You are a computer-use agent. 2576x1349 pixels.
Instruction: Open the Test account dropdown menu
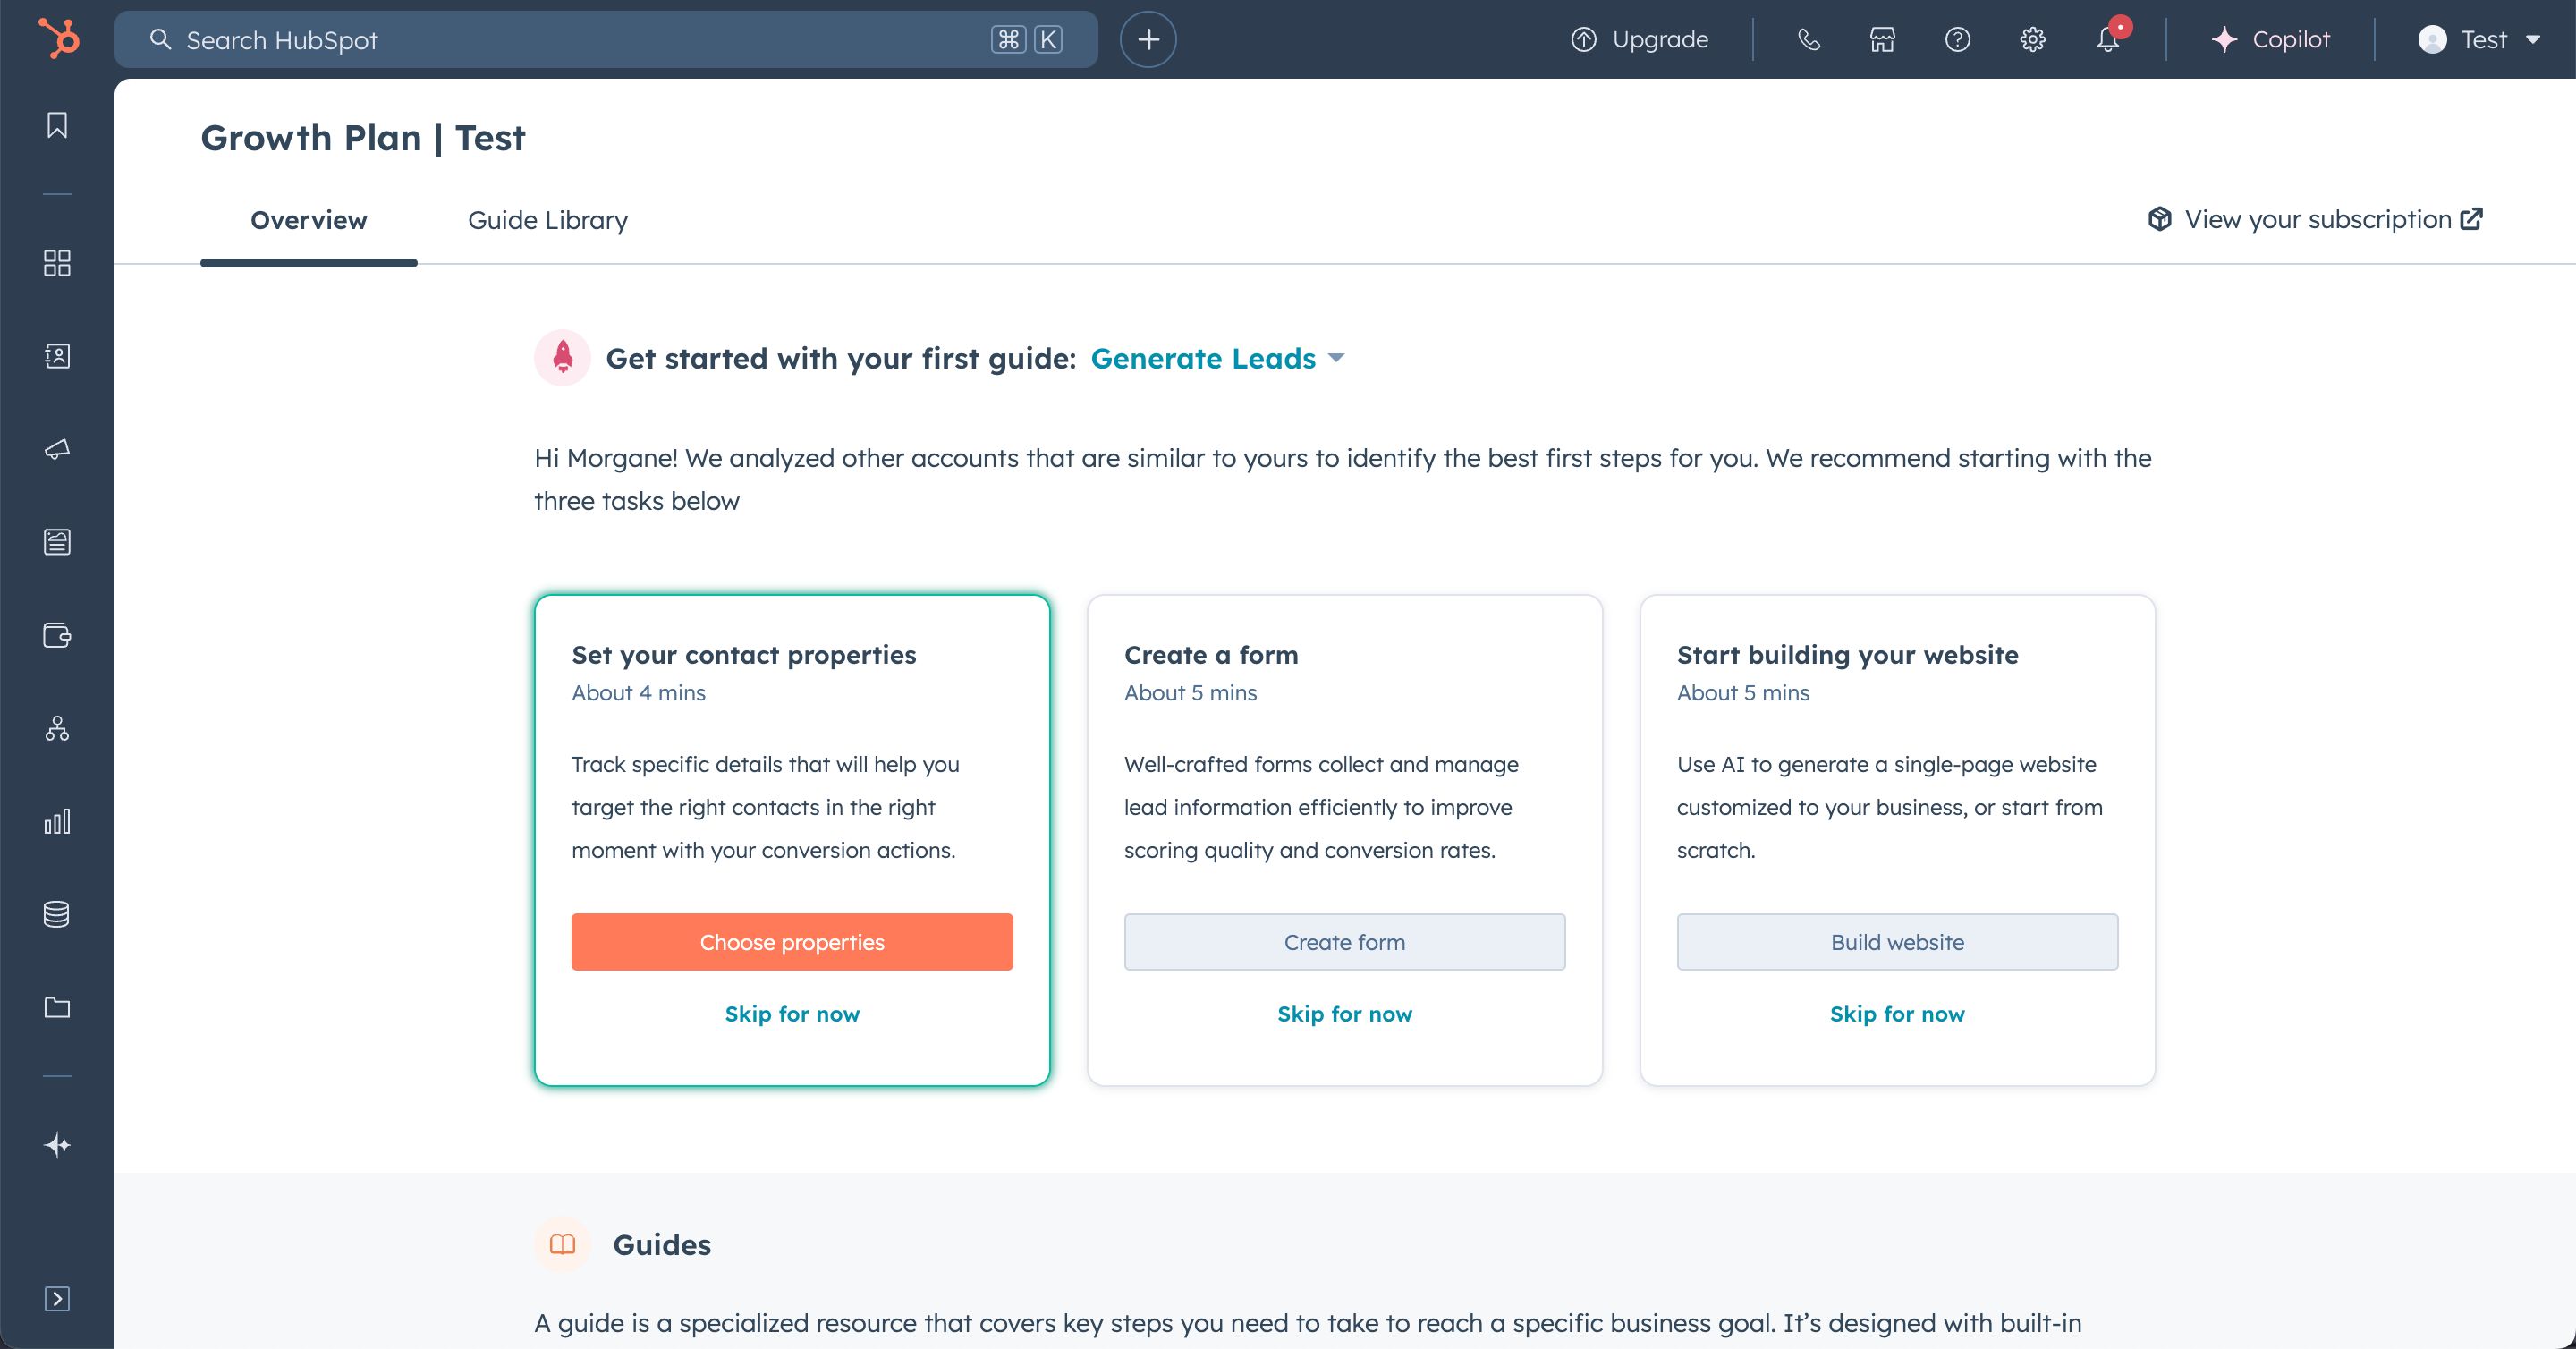[x=2480, y=39]
